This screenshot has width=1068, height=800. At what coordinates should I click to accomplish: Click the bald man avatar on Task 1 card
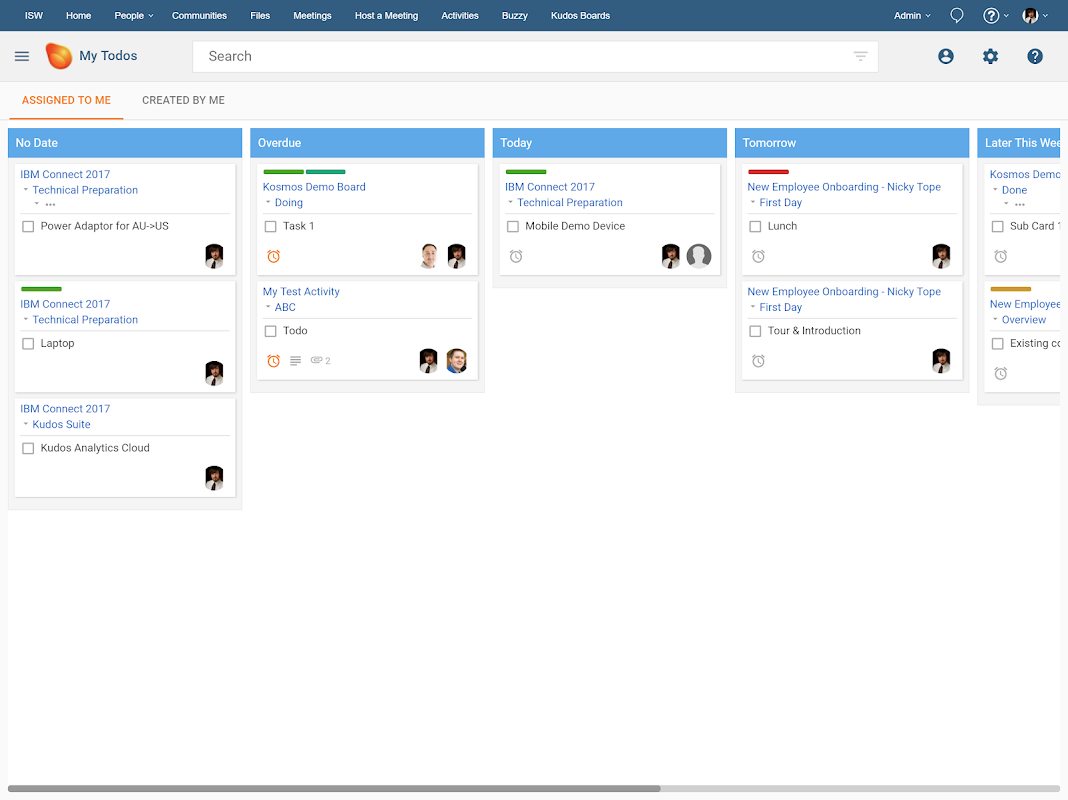pyautogui.click(x=429, y=256)
